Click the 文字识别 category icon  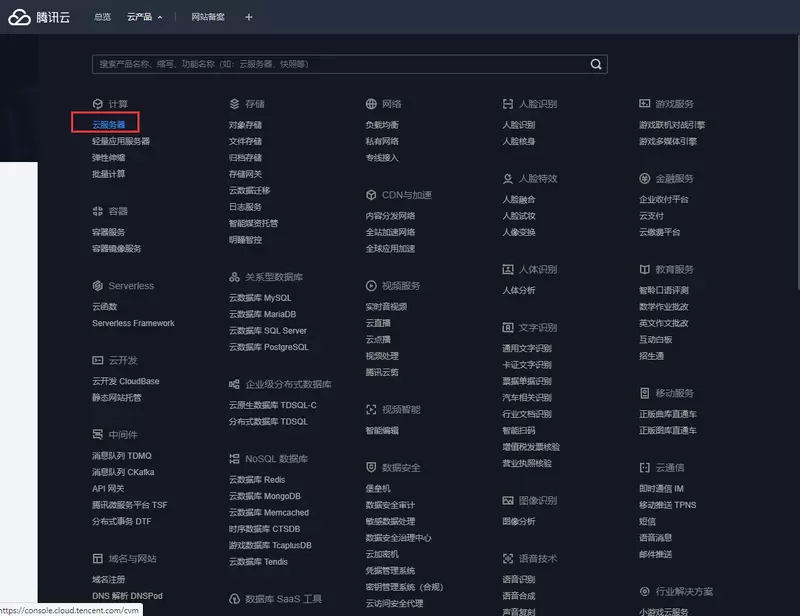tap(508, 328)
